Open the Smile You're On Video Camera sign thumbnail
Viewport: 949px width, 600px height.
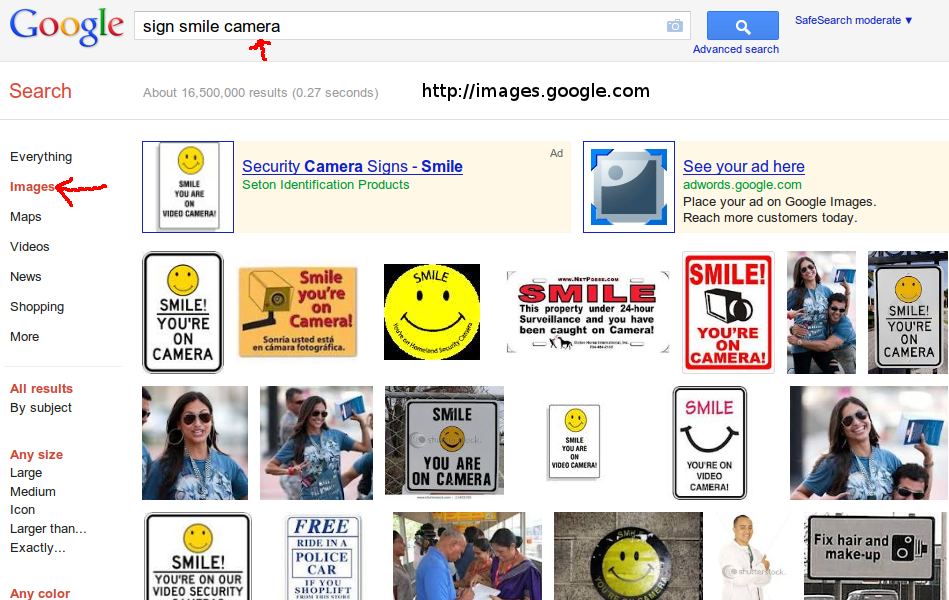(x=709, y=443)
